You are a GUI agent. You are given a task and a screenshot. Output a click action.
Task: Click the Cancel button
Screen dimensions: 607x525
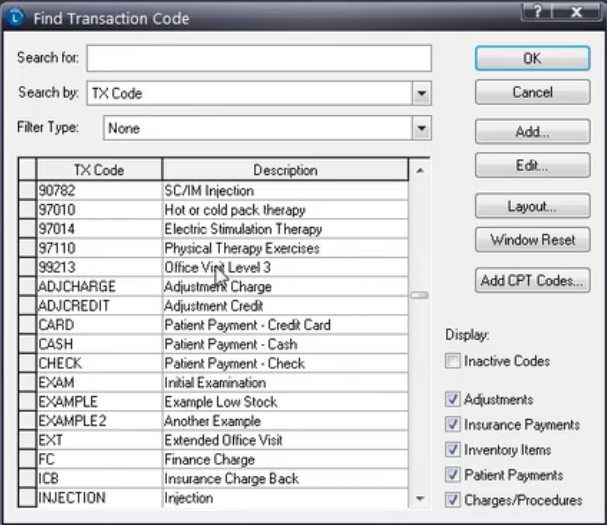(532, 92)
